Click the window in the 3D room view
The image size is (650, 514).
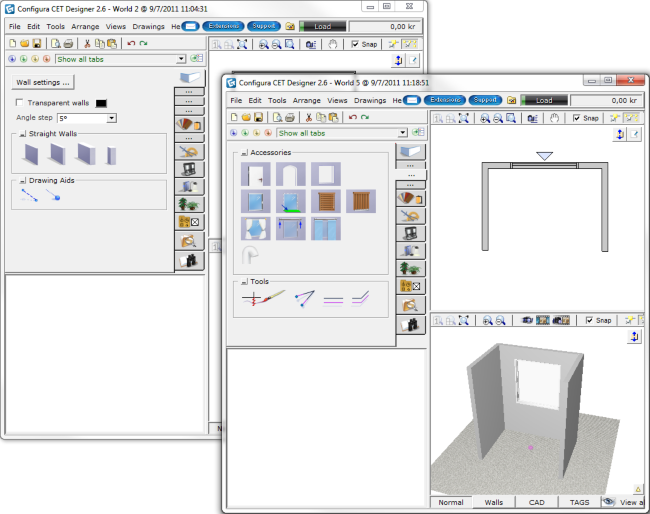[x=538, y=382]
